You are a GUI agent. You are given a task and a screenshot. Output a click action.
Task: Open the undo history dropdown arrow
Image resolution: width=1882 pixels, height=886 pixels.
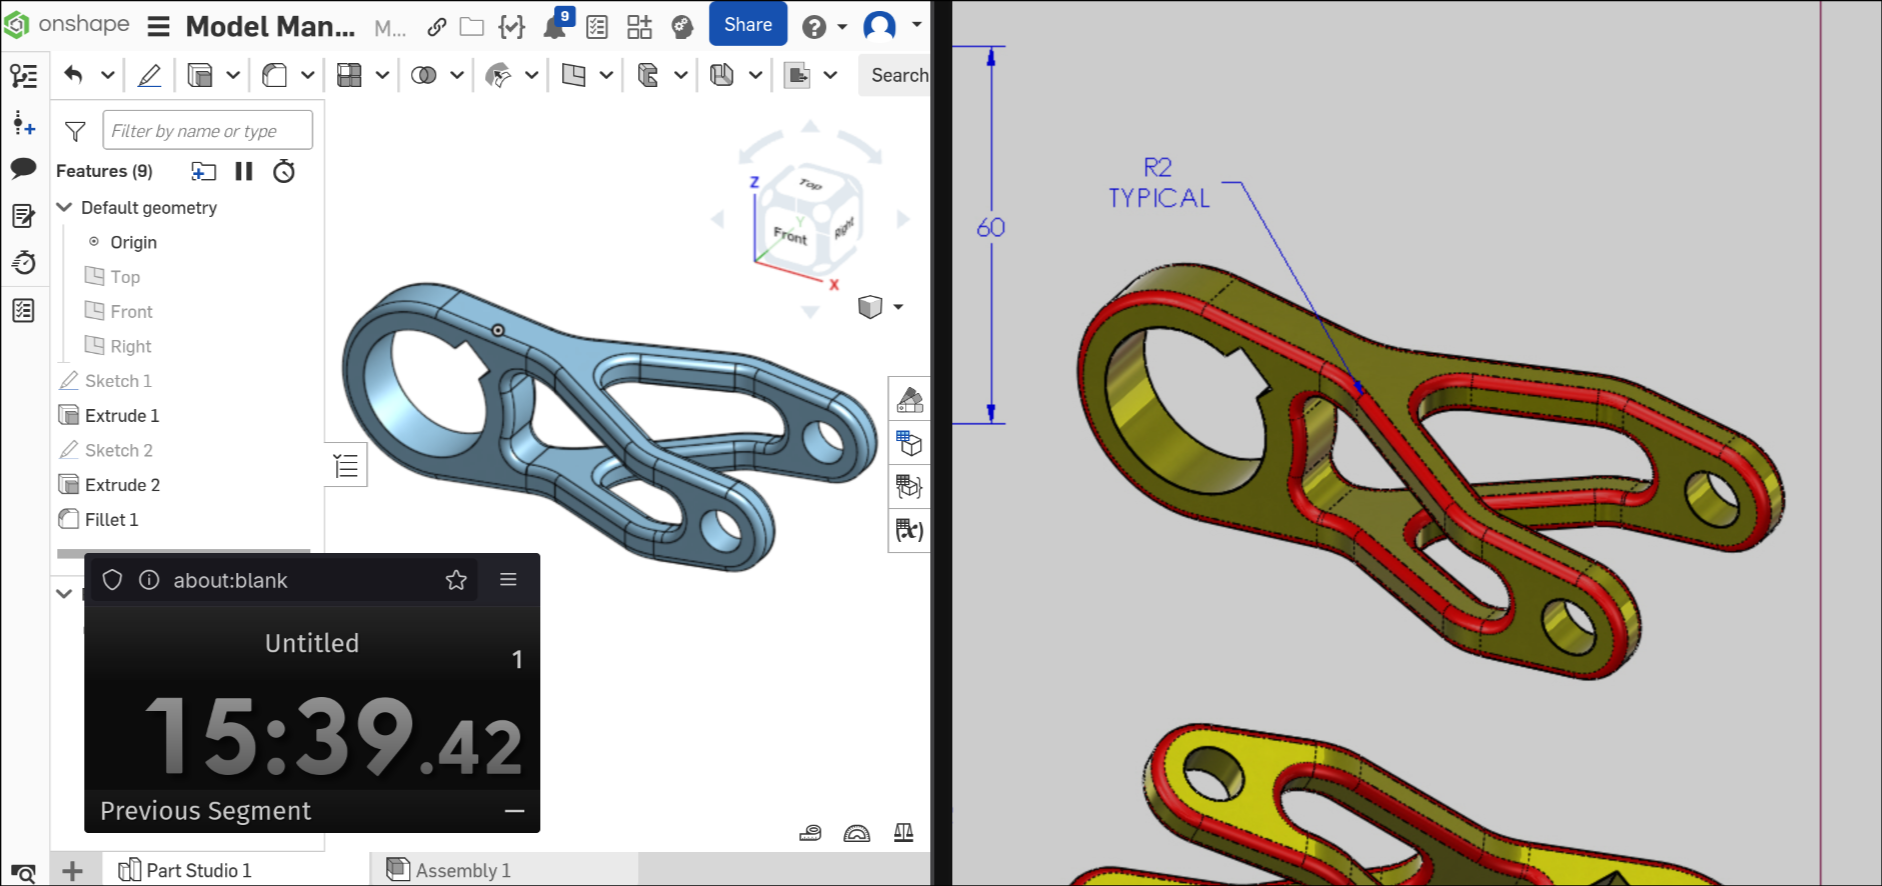click(x=107, y=75)
